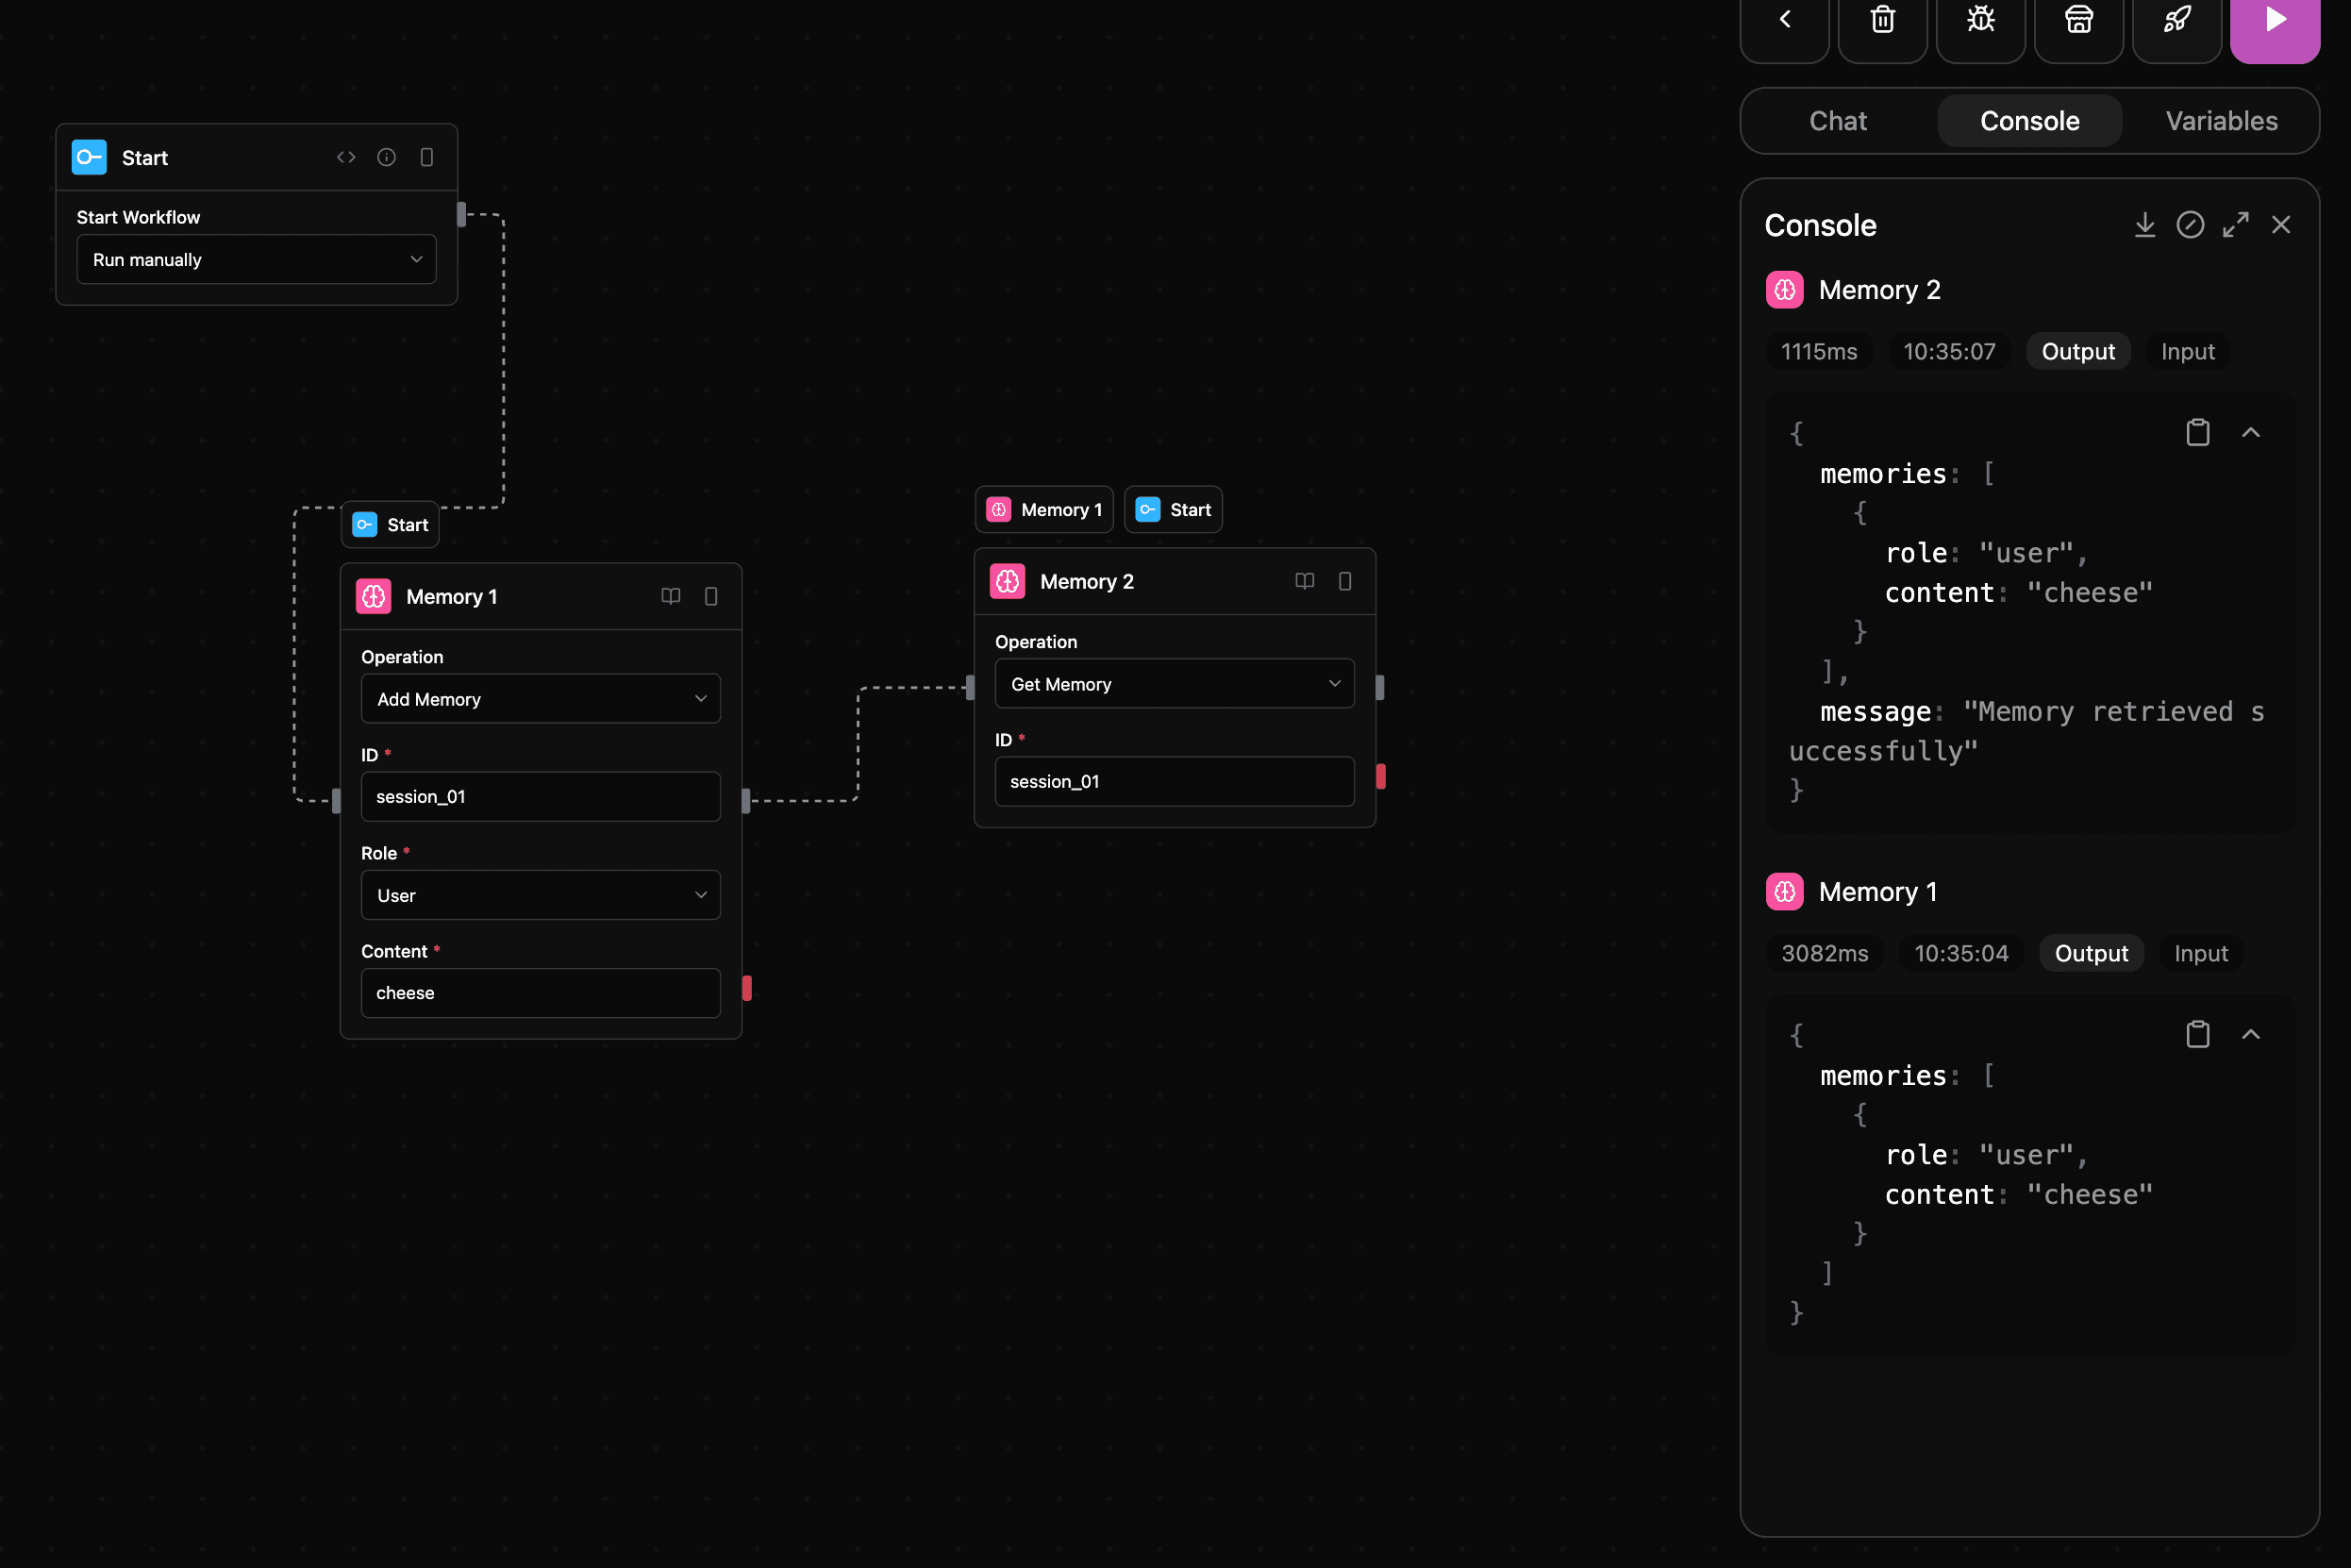Screen dimensions: 2351x1568
Task: Download the console logs
Action: pyautogui.click(x=2144, y=225)
